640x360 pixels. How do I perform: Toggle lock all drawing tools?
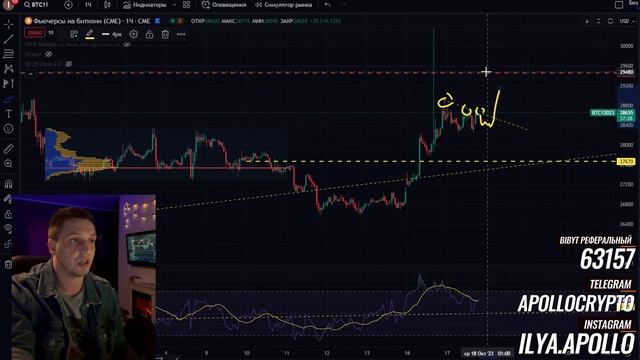click(9, 214)
